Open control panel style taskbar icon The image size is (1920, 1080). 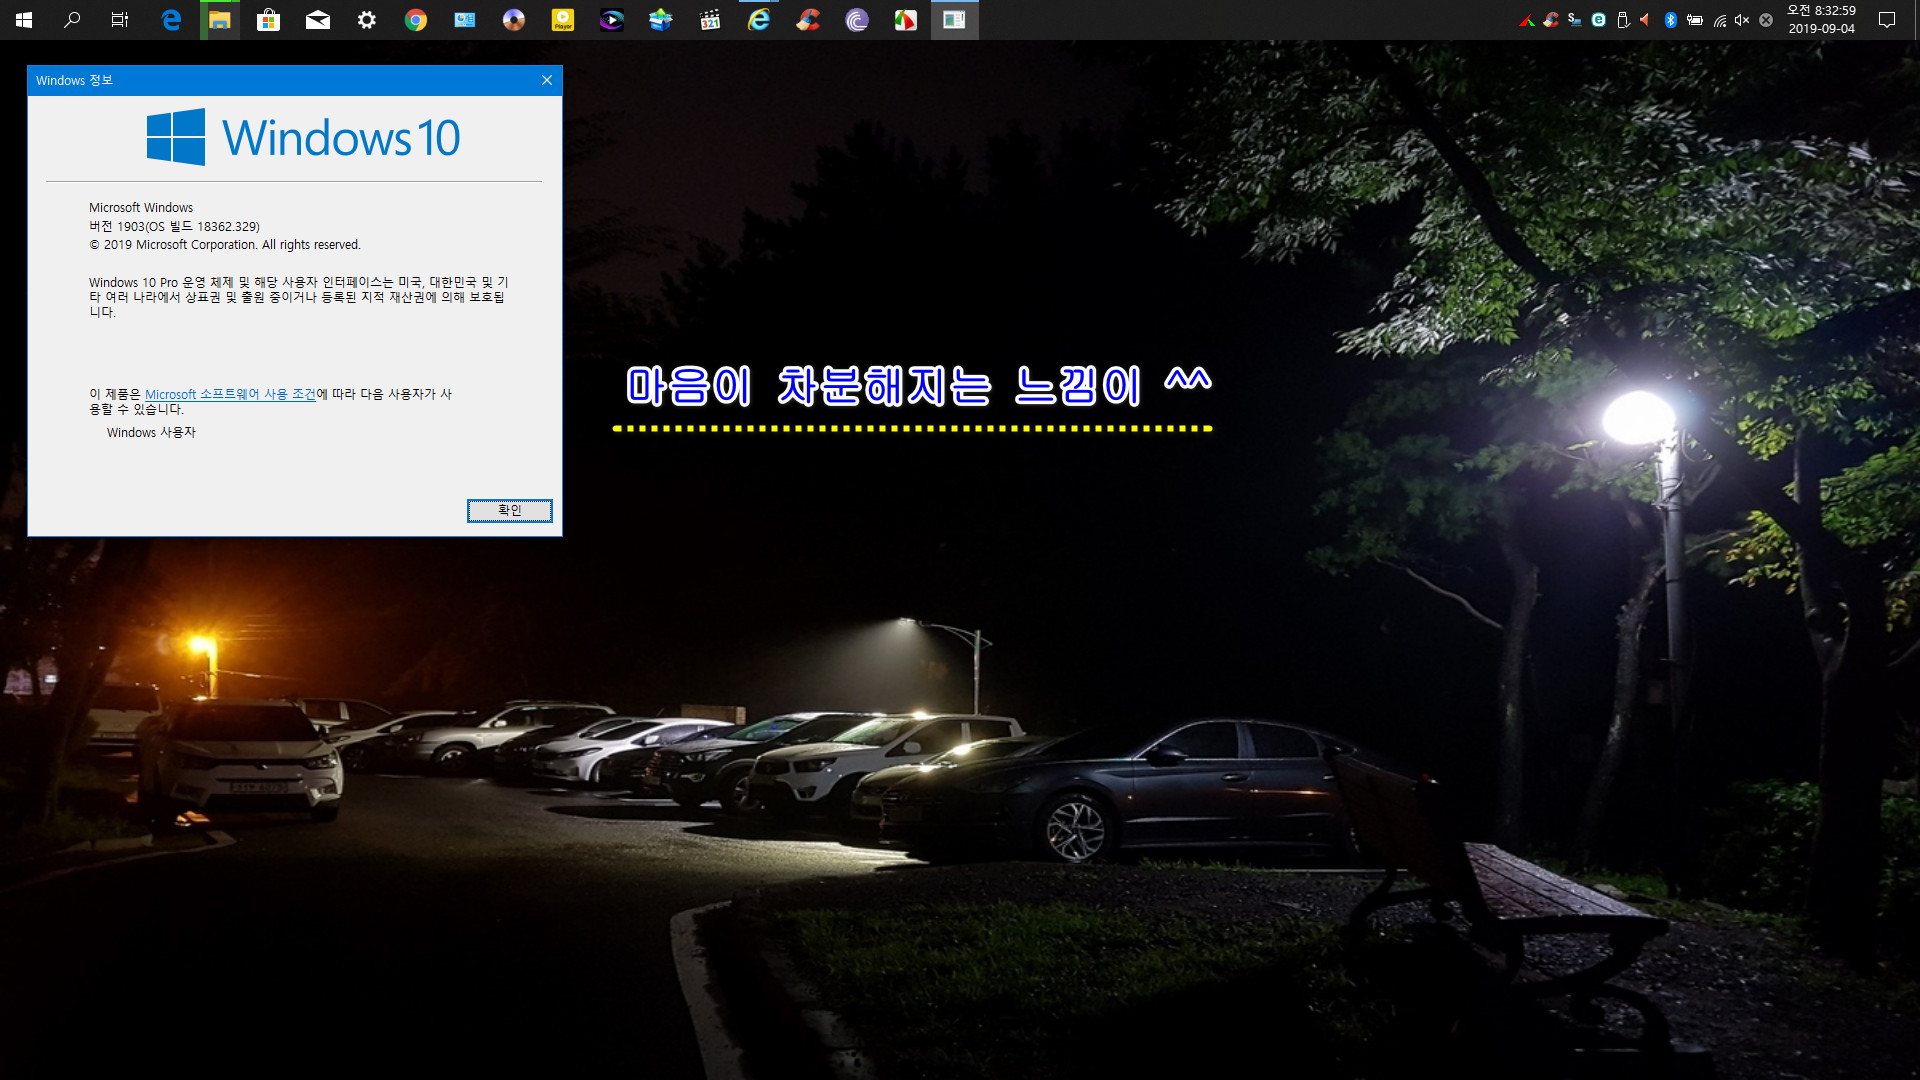click(x=465, y=20)
